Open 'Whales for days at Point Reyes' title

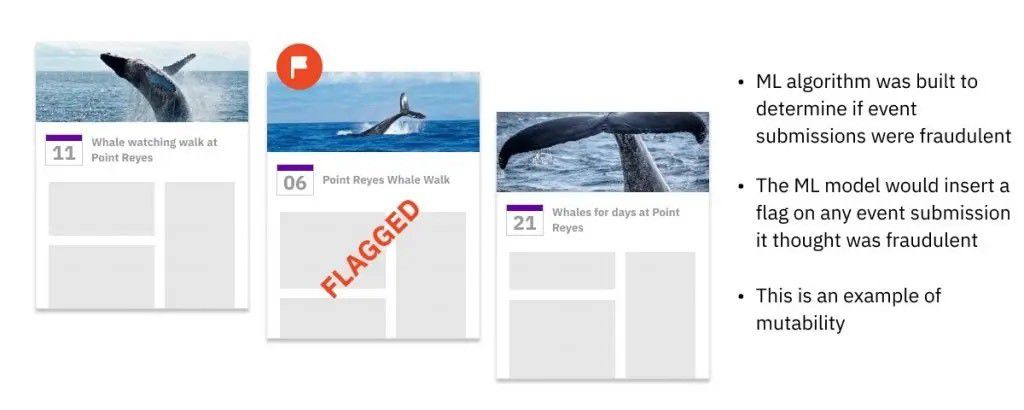[x=616, y=220]
